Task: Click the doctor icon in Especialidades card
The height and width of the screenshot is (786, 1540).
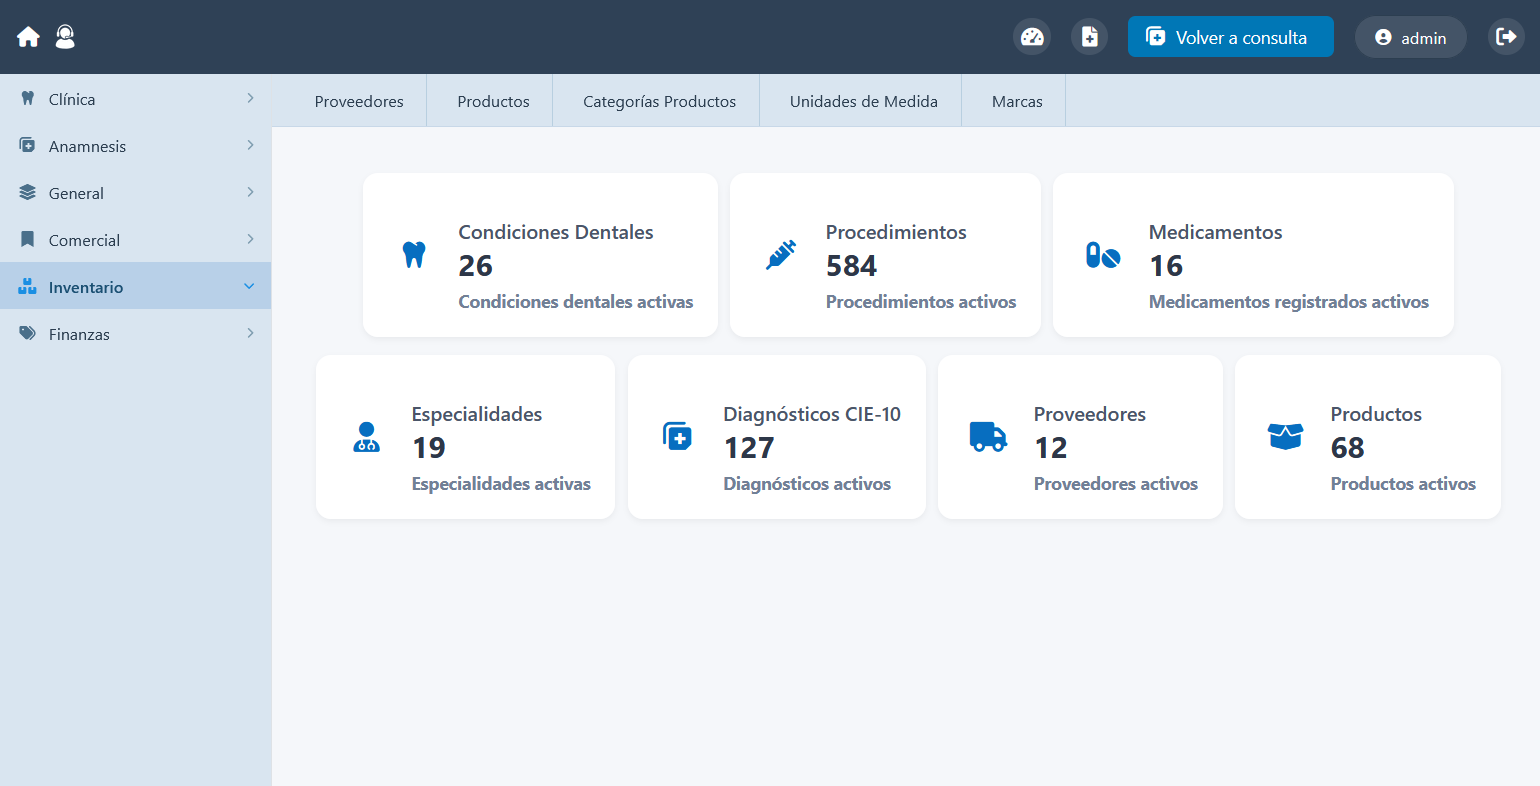Action: pyautogui.click(x=367, y=437)
